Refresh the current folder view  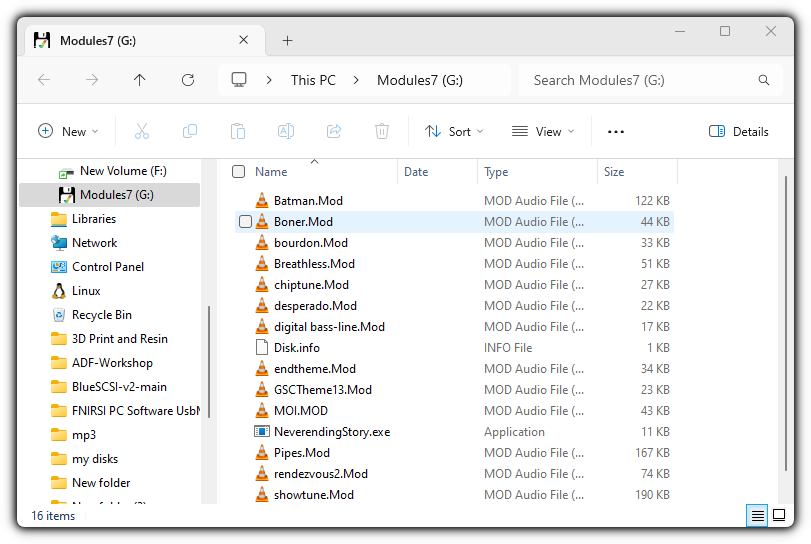click(x=188, y=80)
